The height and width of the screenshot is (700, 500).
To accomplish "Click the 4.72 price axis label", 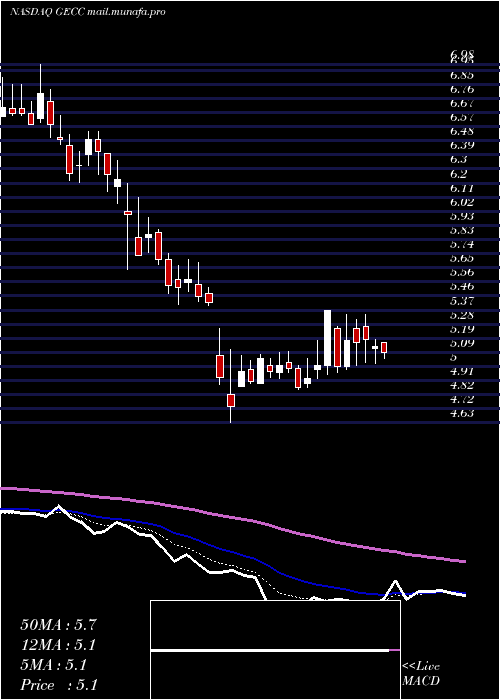I will tap(462, 399).
